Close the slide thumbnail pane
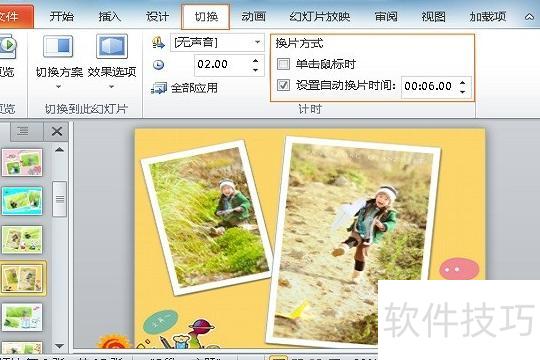 56,131
